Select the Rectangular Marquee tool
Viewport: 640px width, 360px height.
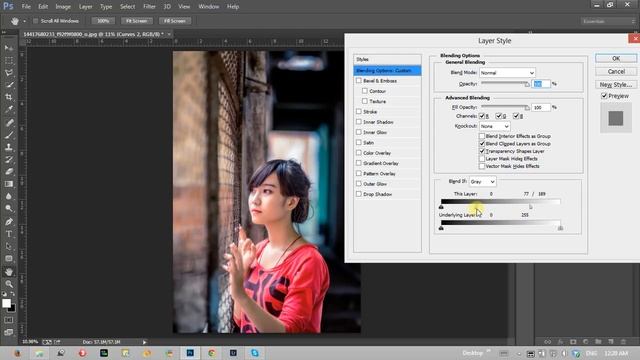pos(9,60)
